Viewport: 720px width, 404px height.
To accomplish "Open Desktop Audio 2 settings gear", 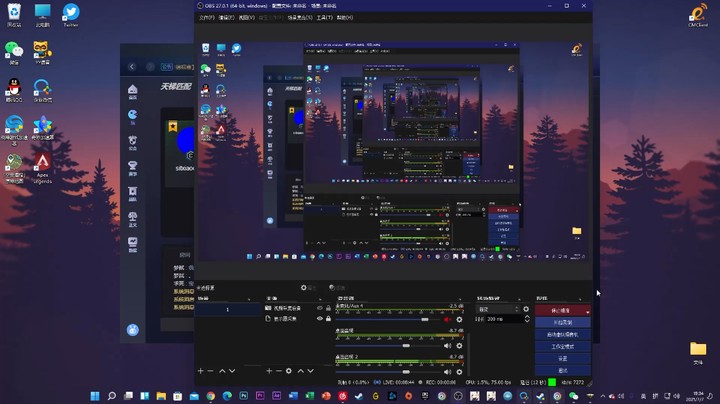I will pos(459,372).
